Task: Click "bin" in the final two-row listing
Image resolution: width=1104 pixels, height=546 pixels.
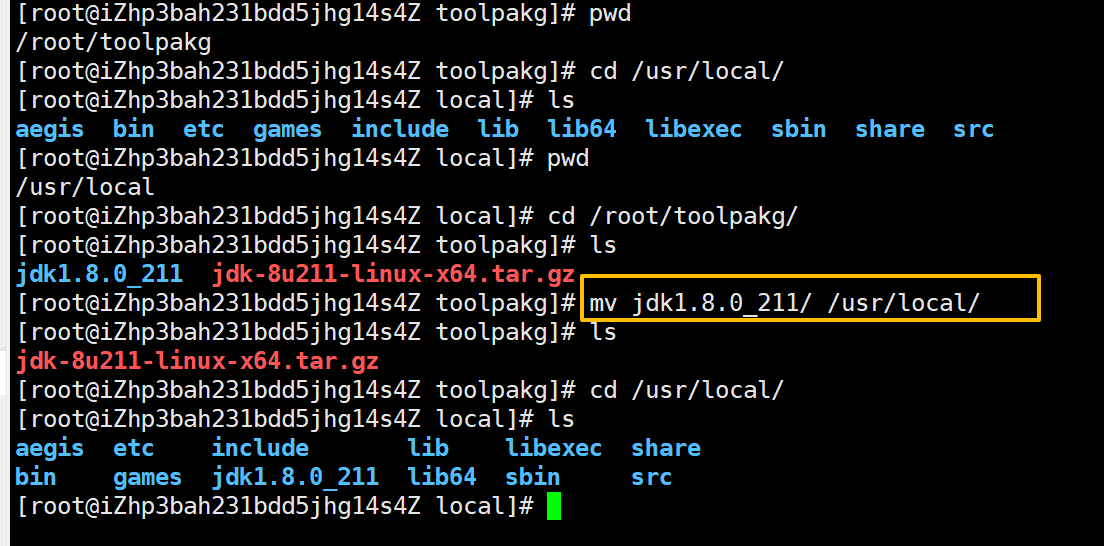Action: [x=36, y=477]
